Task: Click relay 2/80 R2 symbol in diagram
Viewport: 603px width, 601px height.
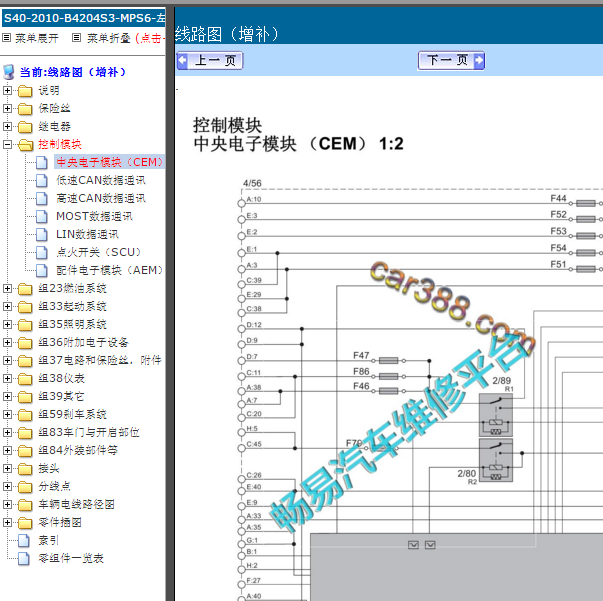Action: [x=496, y=460]
